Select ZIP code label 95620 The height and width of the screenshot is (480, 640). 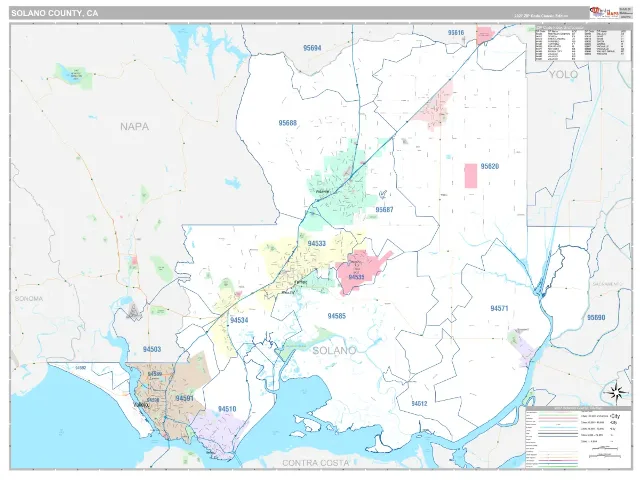pyautogui.click(x=490, y=166)
